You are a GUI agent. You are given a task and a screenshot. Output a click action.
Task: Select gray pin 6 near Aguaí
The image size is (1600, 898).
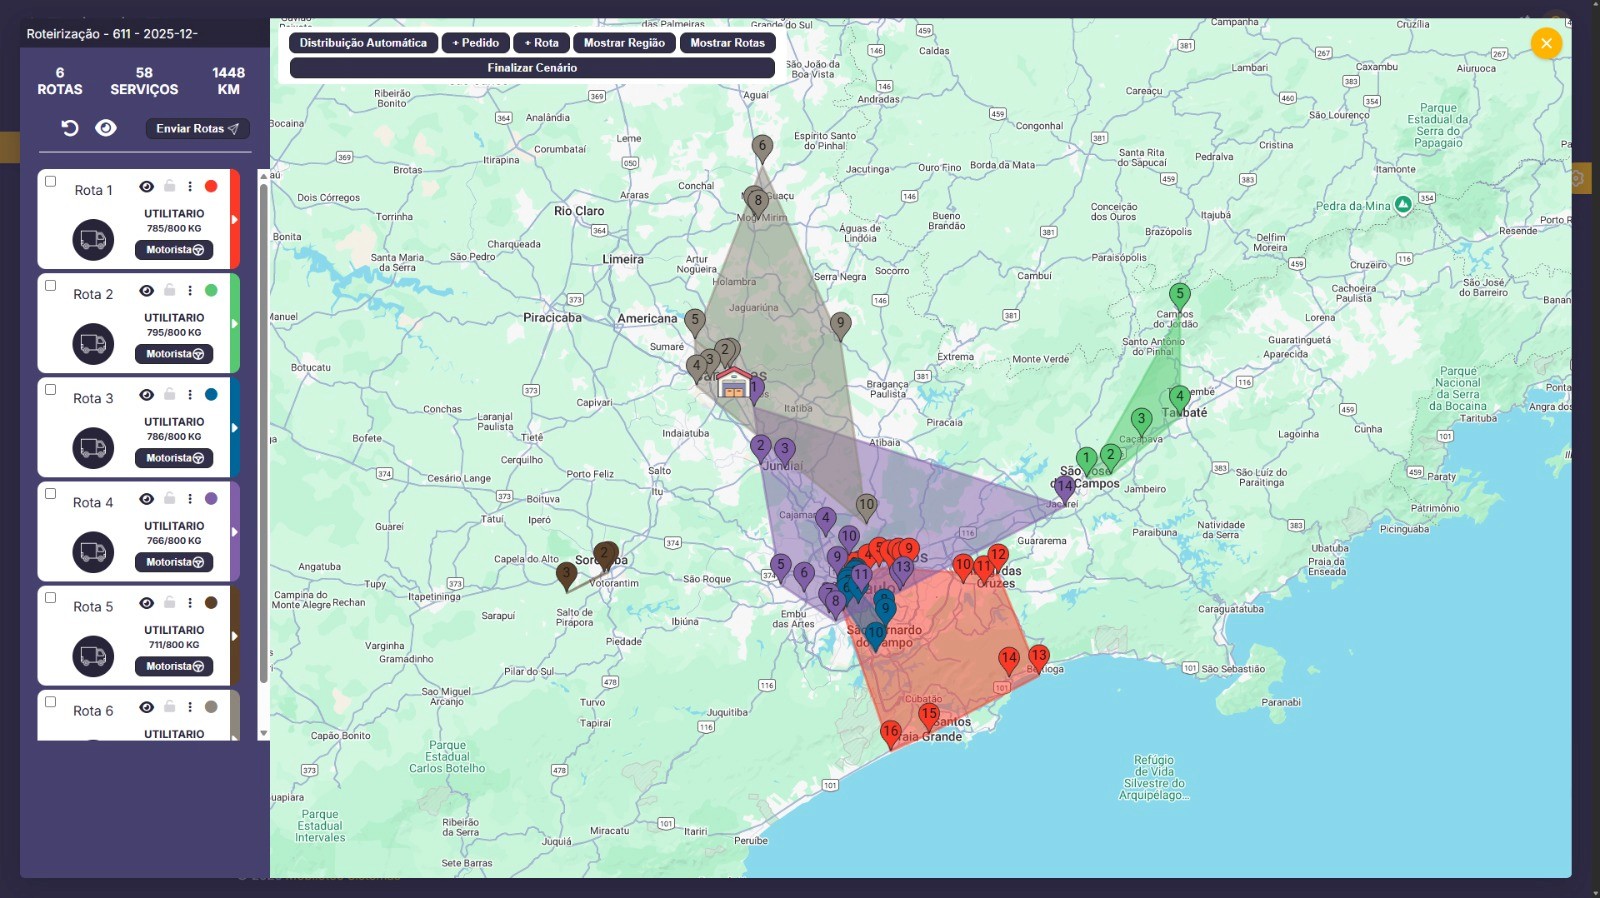coord(762,148)
